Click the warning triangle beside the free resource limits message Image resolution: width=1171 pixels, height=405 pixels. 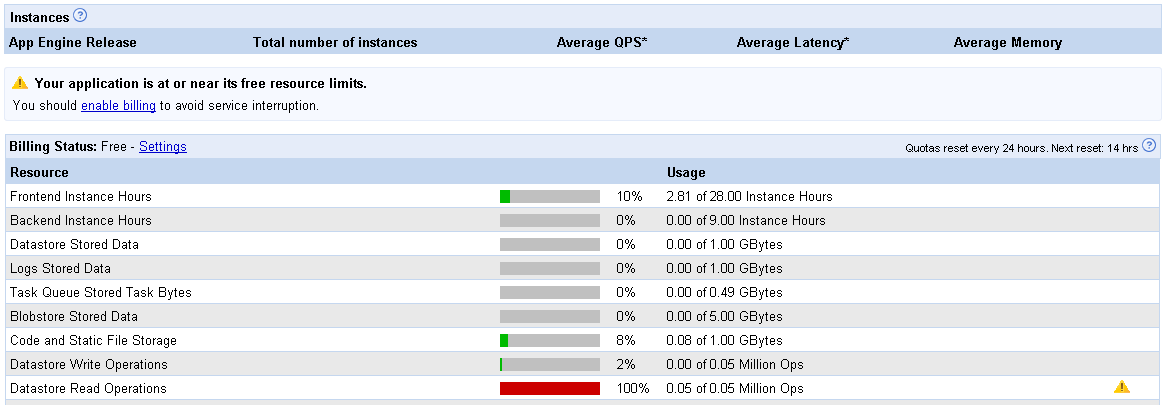(x=20, y=83)
